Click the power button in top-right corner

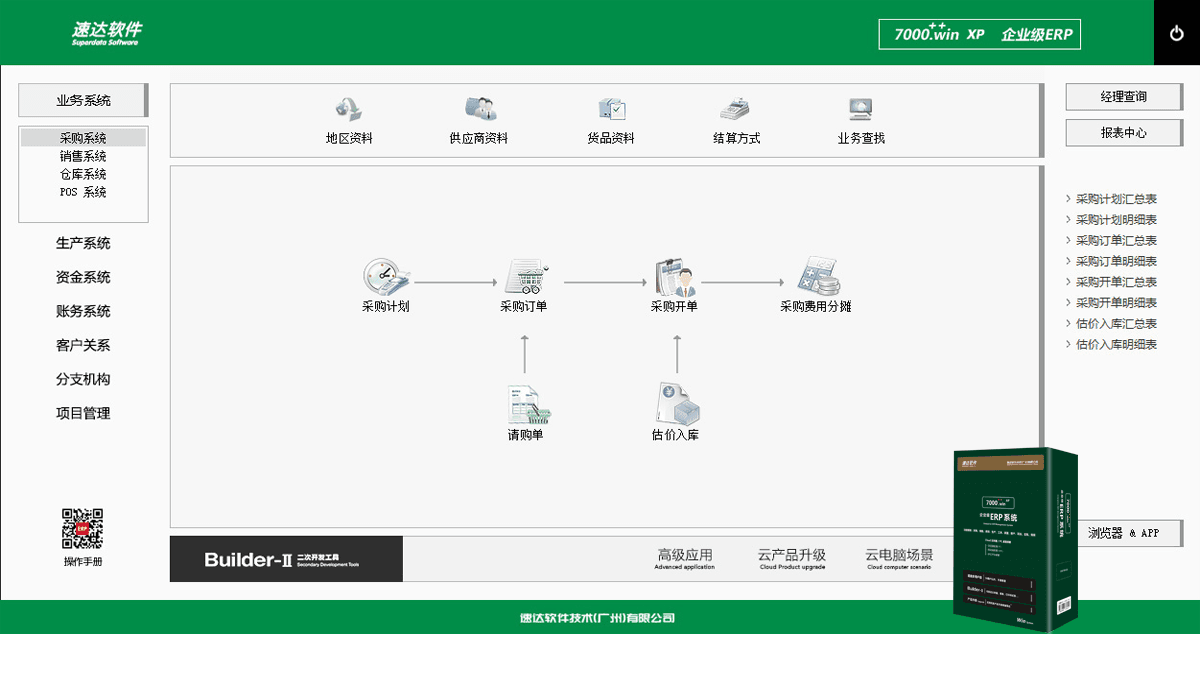(x=1176, y=33)
